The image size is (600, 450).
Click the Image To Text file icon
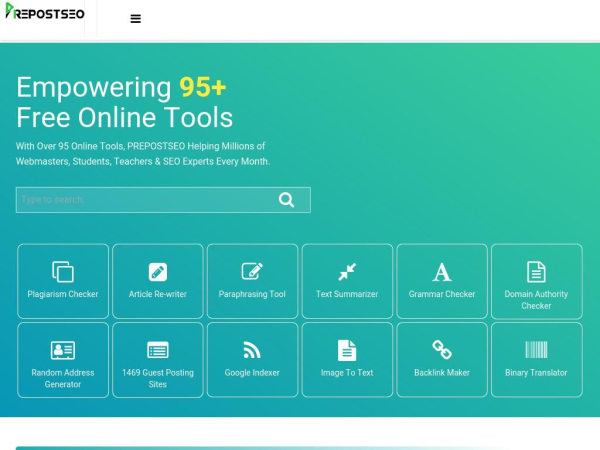tap(347, 350)
